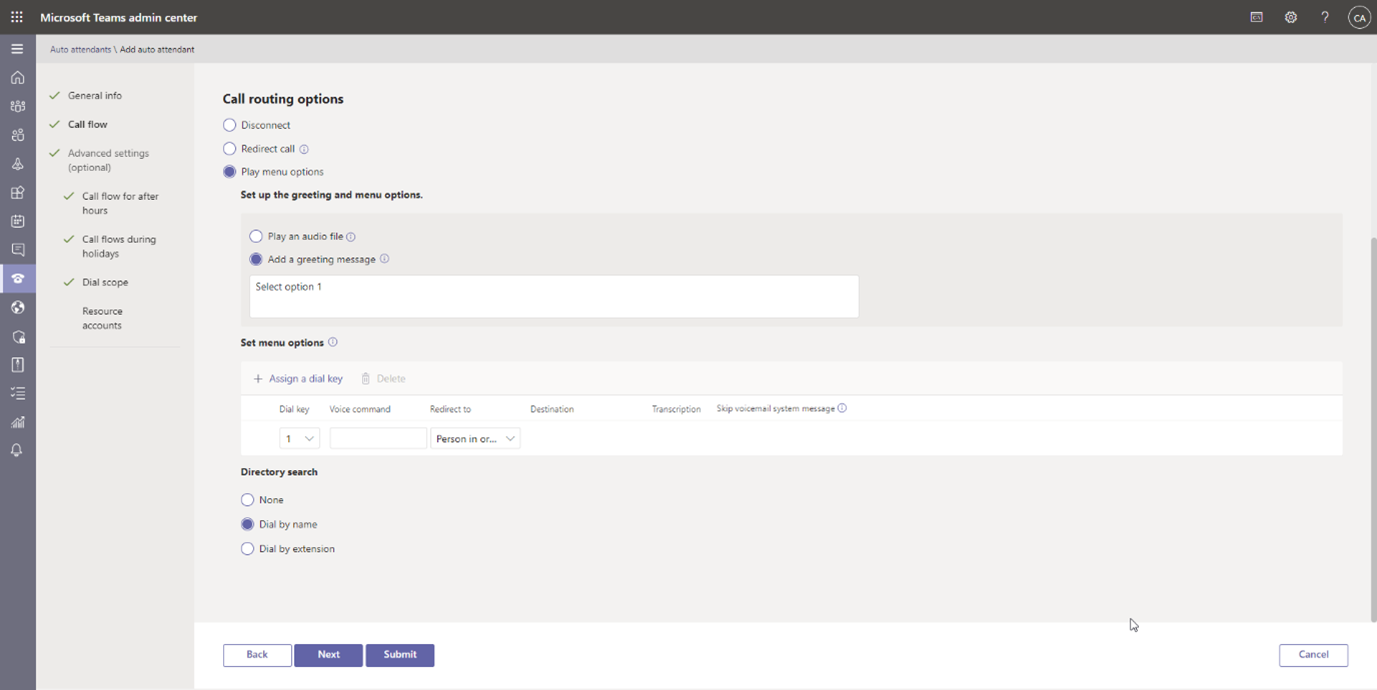Image resolution: width=1377 pixels, height=690 pixels.
Task: Click info icon by Skip voicemail system message
Action: click(842, 408)
